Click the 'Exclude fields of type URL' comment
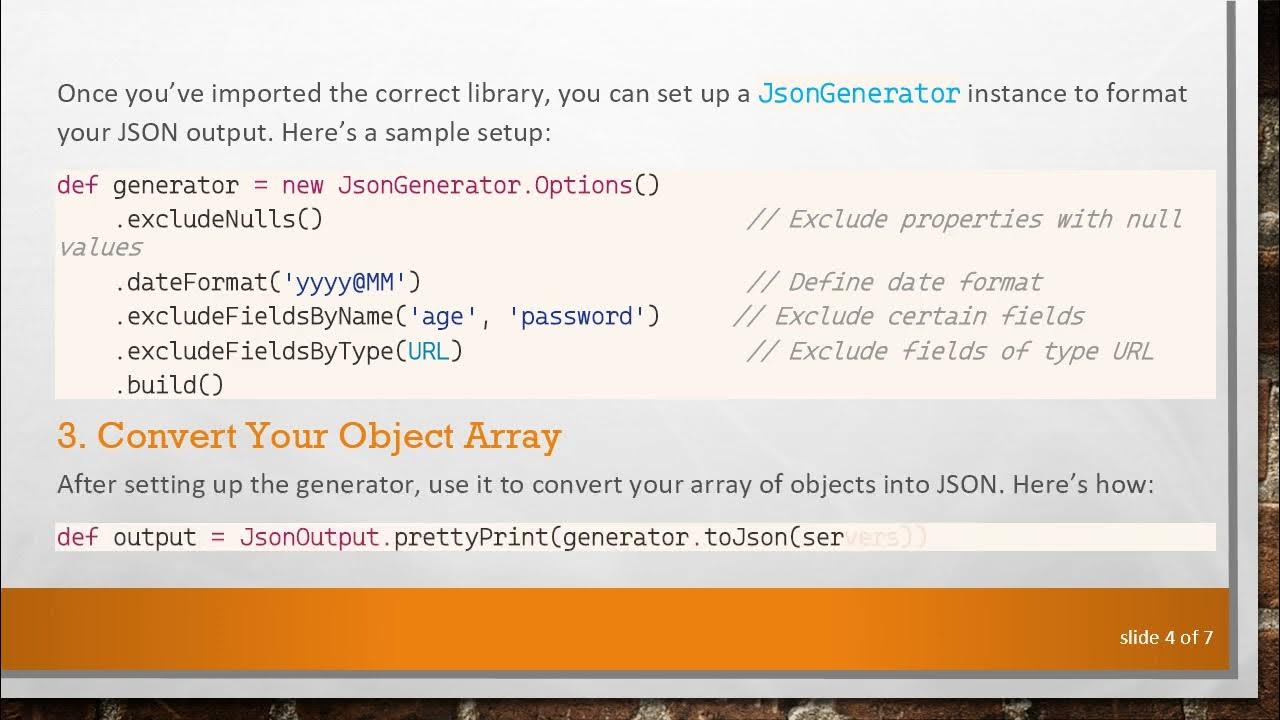This screenshot has width=1280, height=720. click(x=949, y=351)
